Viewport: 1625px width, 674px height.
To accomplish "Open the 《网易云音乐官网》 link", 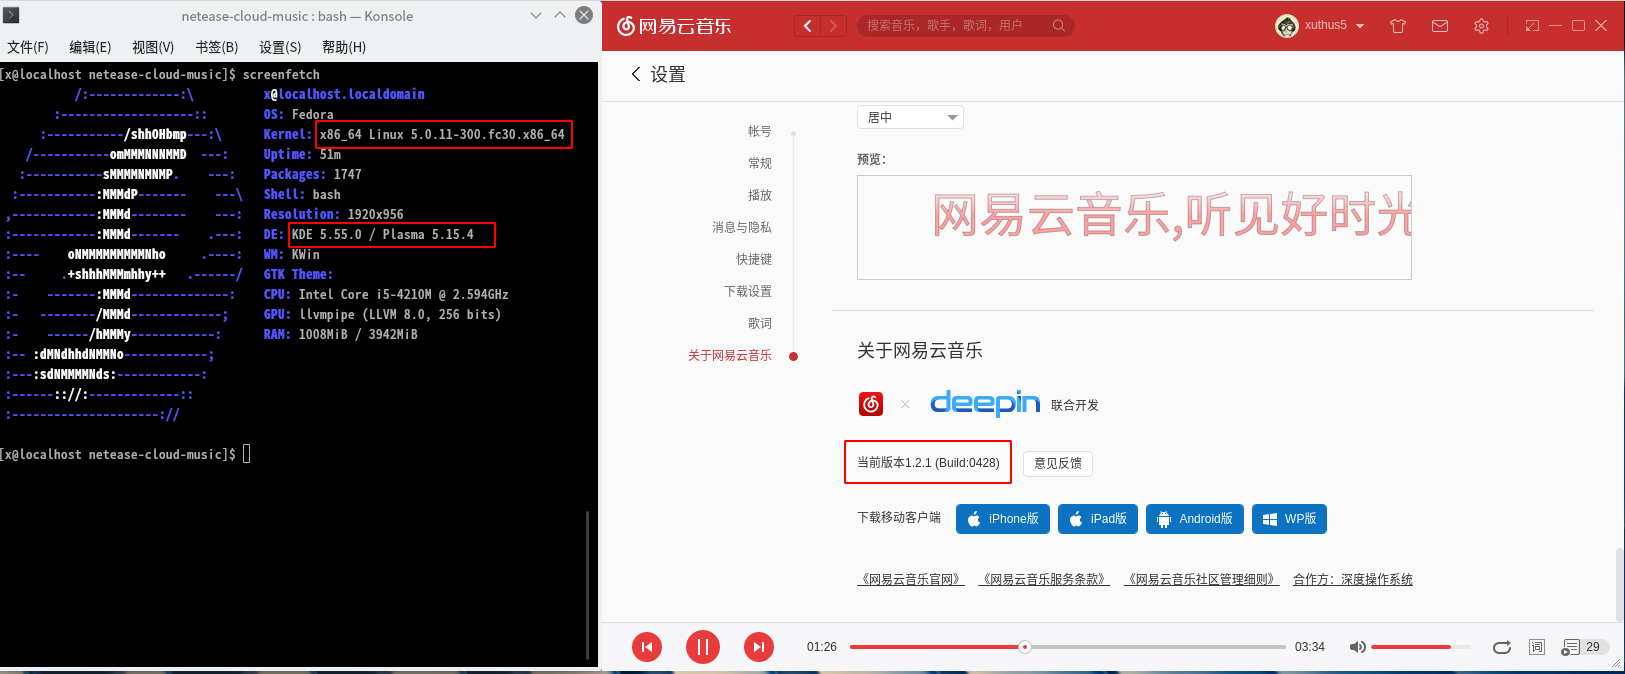I will [x=911, y=579].
